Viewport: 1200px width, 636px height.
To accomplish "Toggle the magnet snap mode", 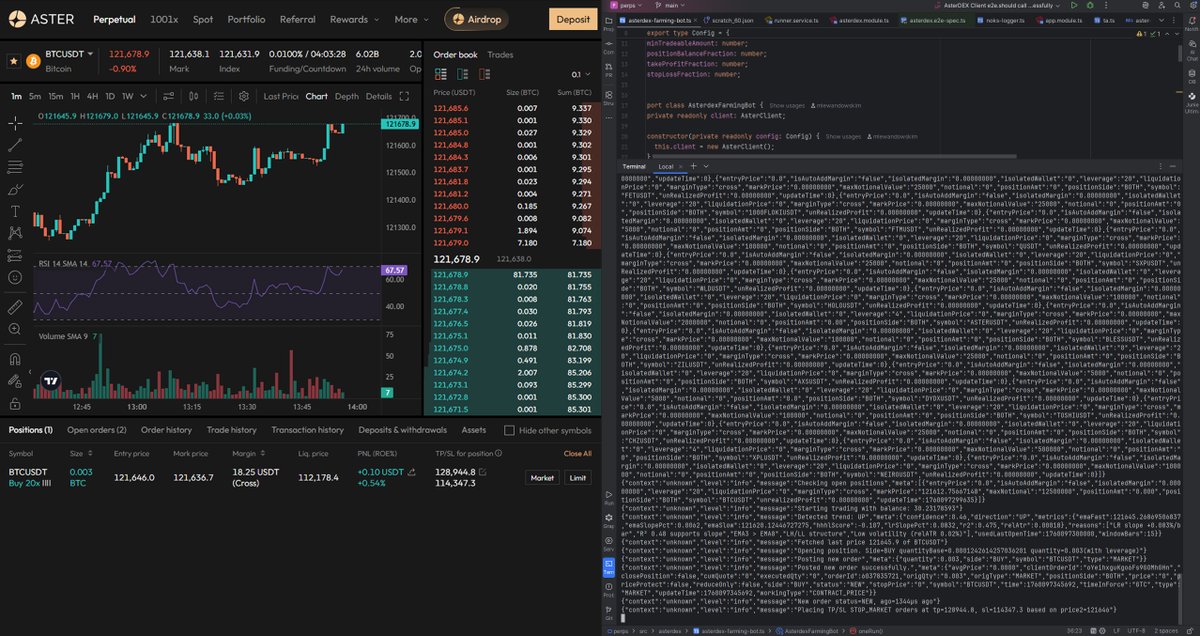I will pos(14,359).
